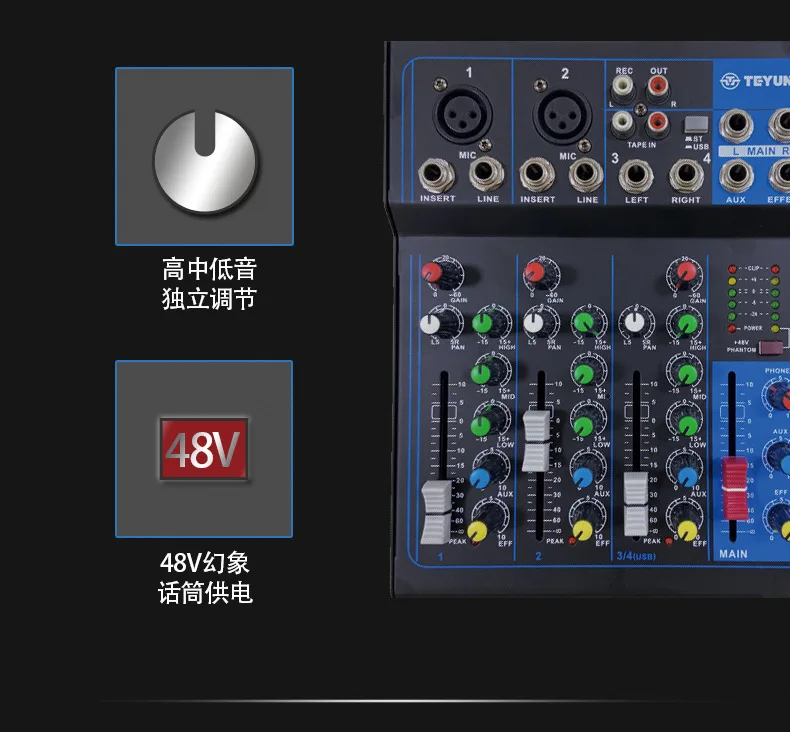
Task: Click the channel 1 gray fader cap
Action: (436, 512)
